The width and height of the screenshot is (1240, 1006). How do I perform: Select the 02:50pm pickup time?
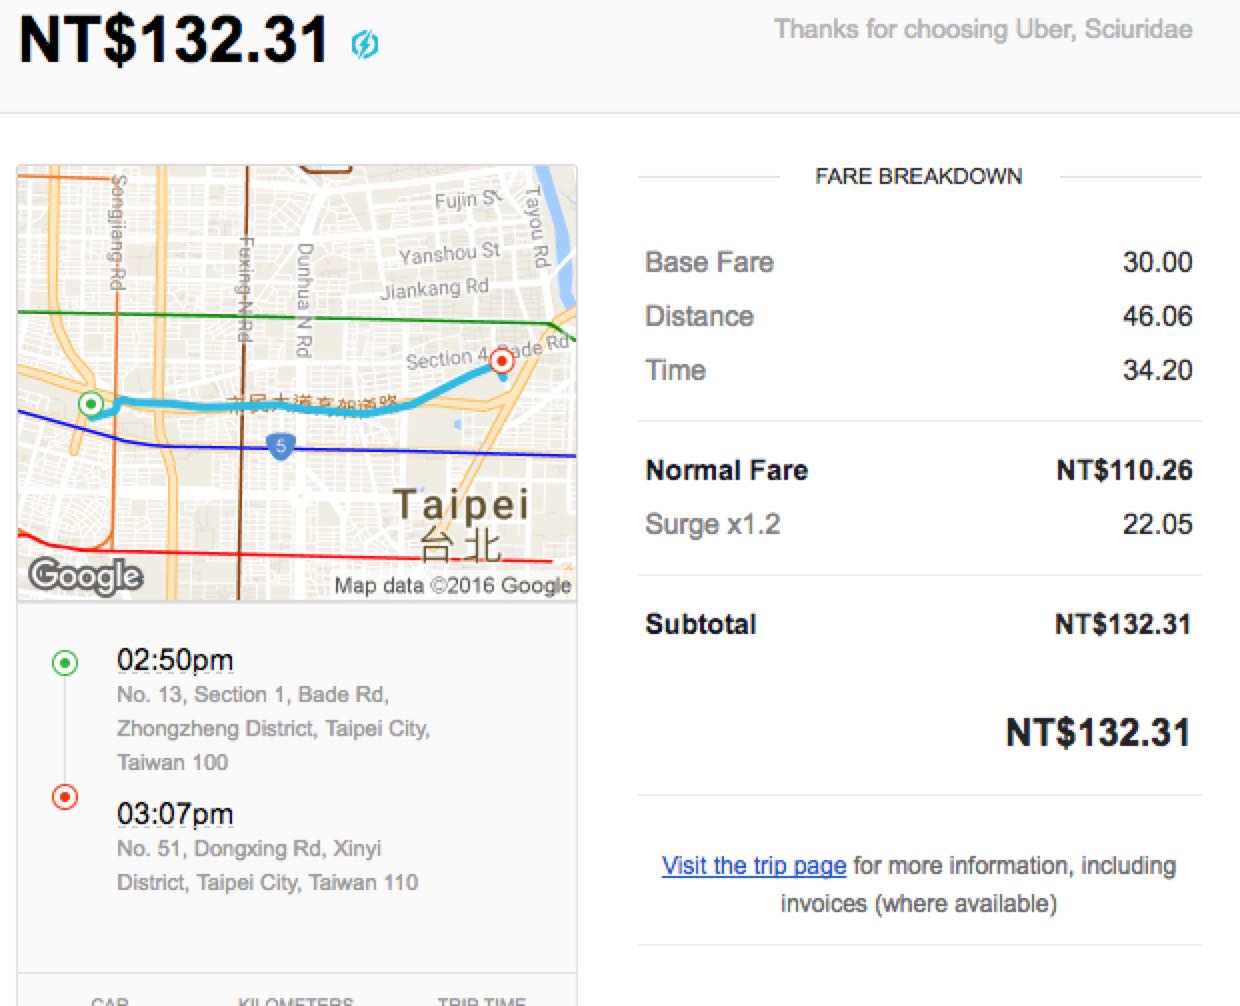(x=175, y=660)
